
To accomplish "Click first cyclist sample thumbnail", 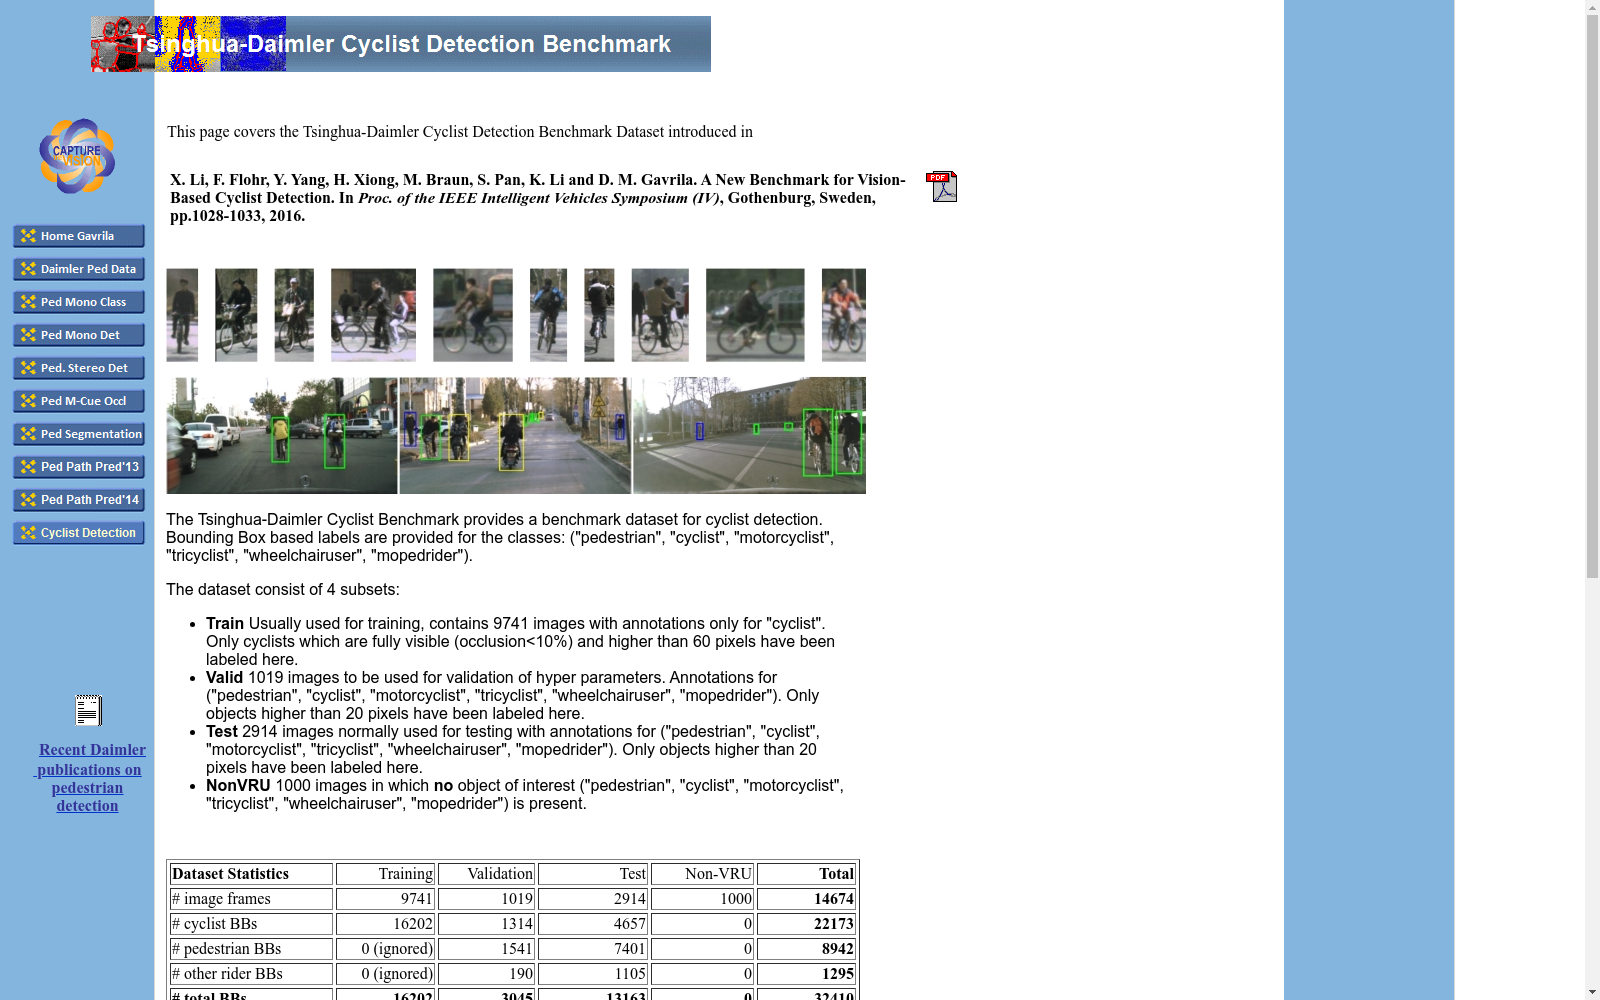I will [182, 315].
